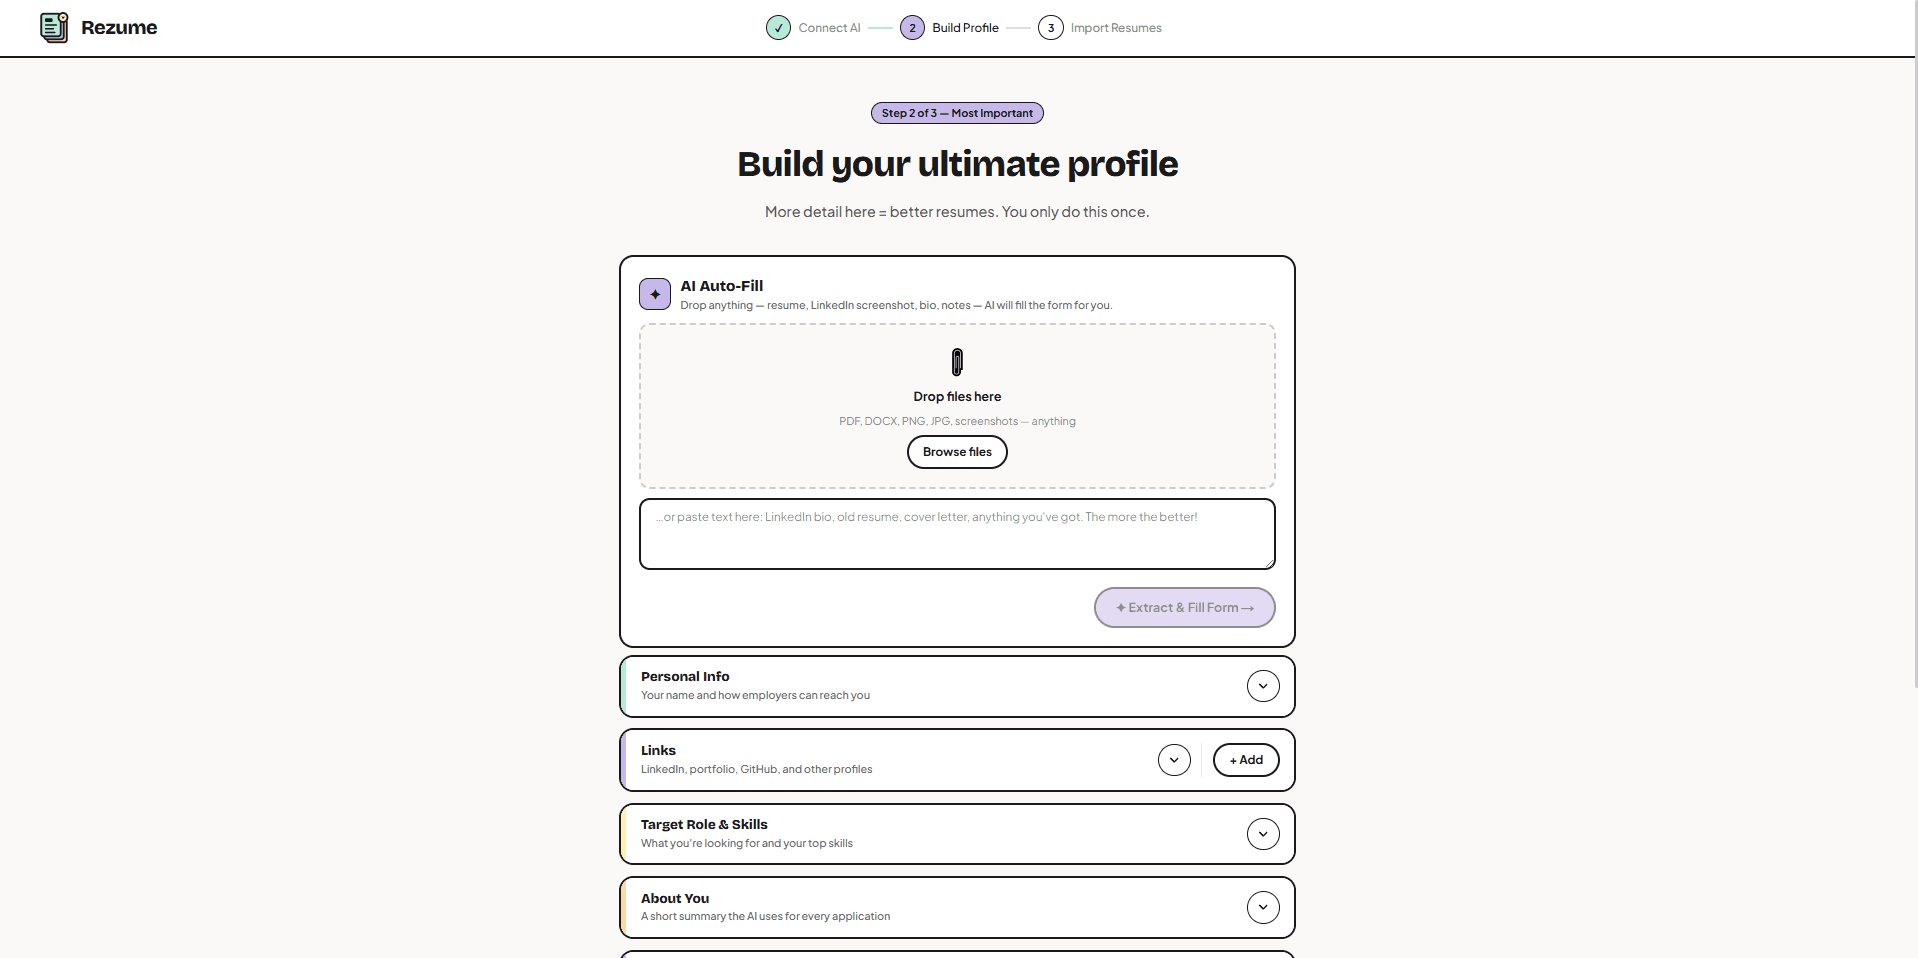Click the Connect AI checkmark step icon
The width and height of the screenshot is (1918, 958).
pyautogui.click(x=778, y=28)
